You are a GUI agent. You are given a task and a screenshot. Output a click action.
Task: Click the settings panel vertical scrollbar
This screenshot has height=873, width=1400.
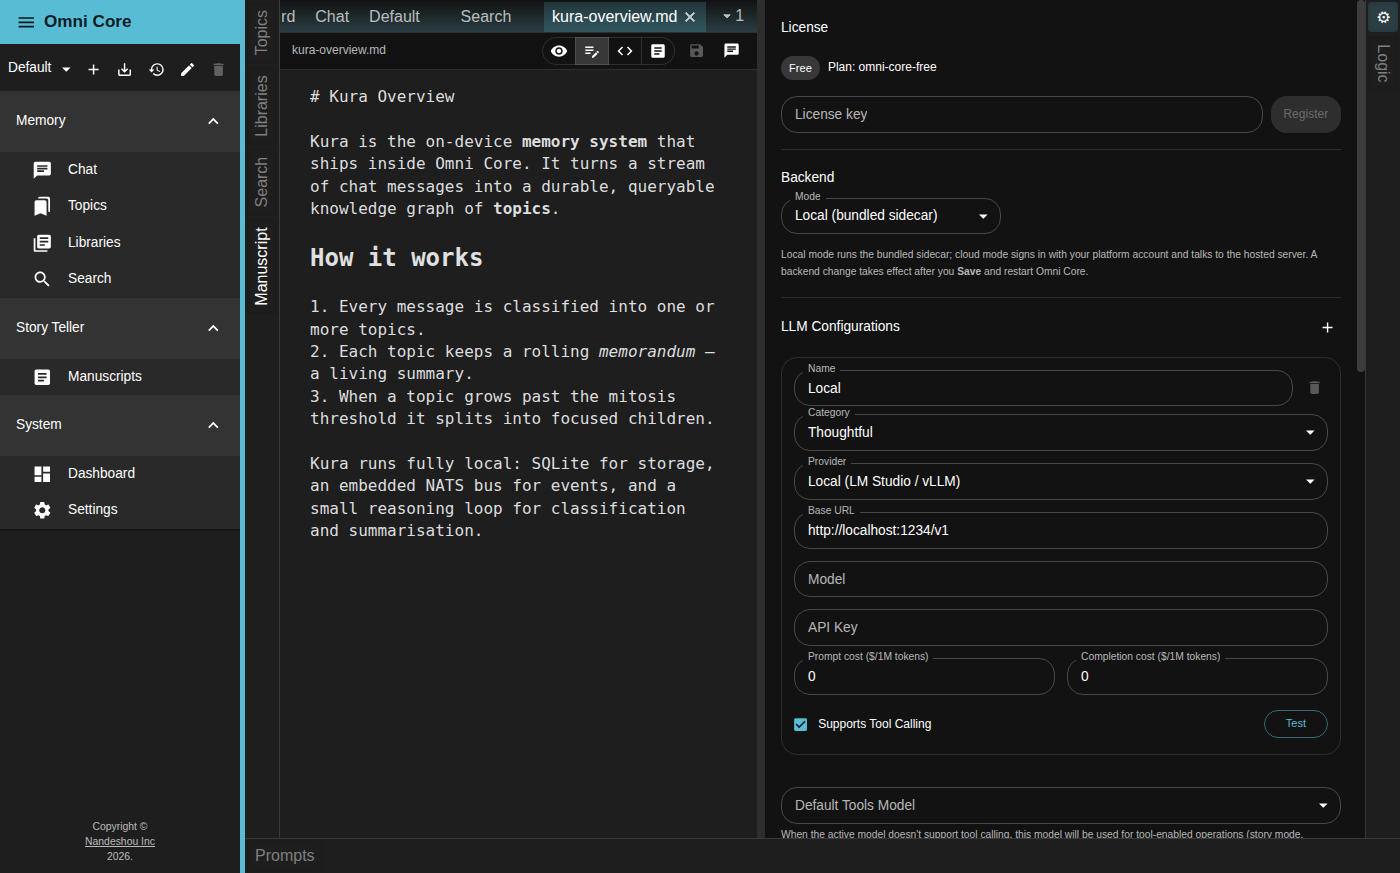tap(1360, 186)
